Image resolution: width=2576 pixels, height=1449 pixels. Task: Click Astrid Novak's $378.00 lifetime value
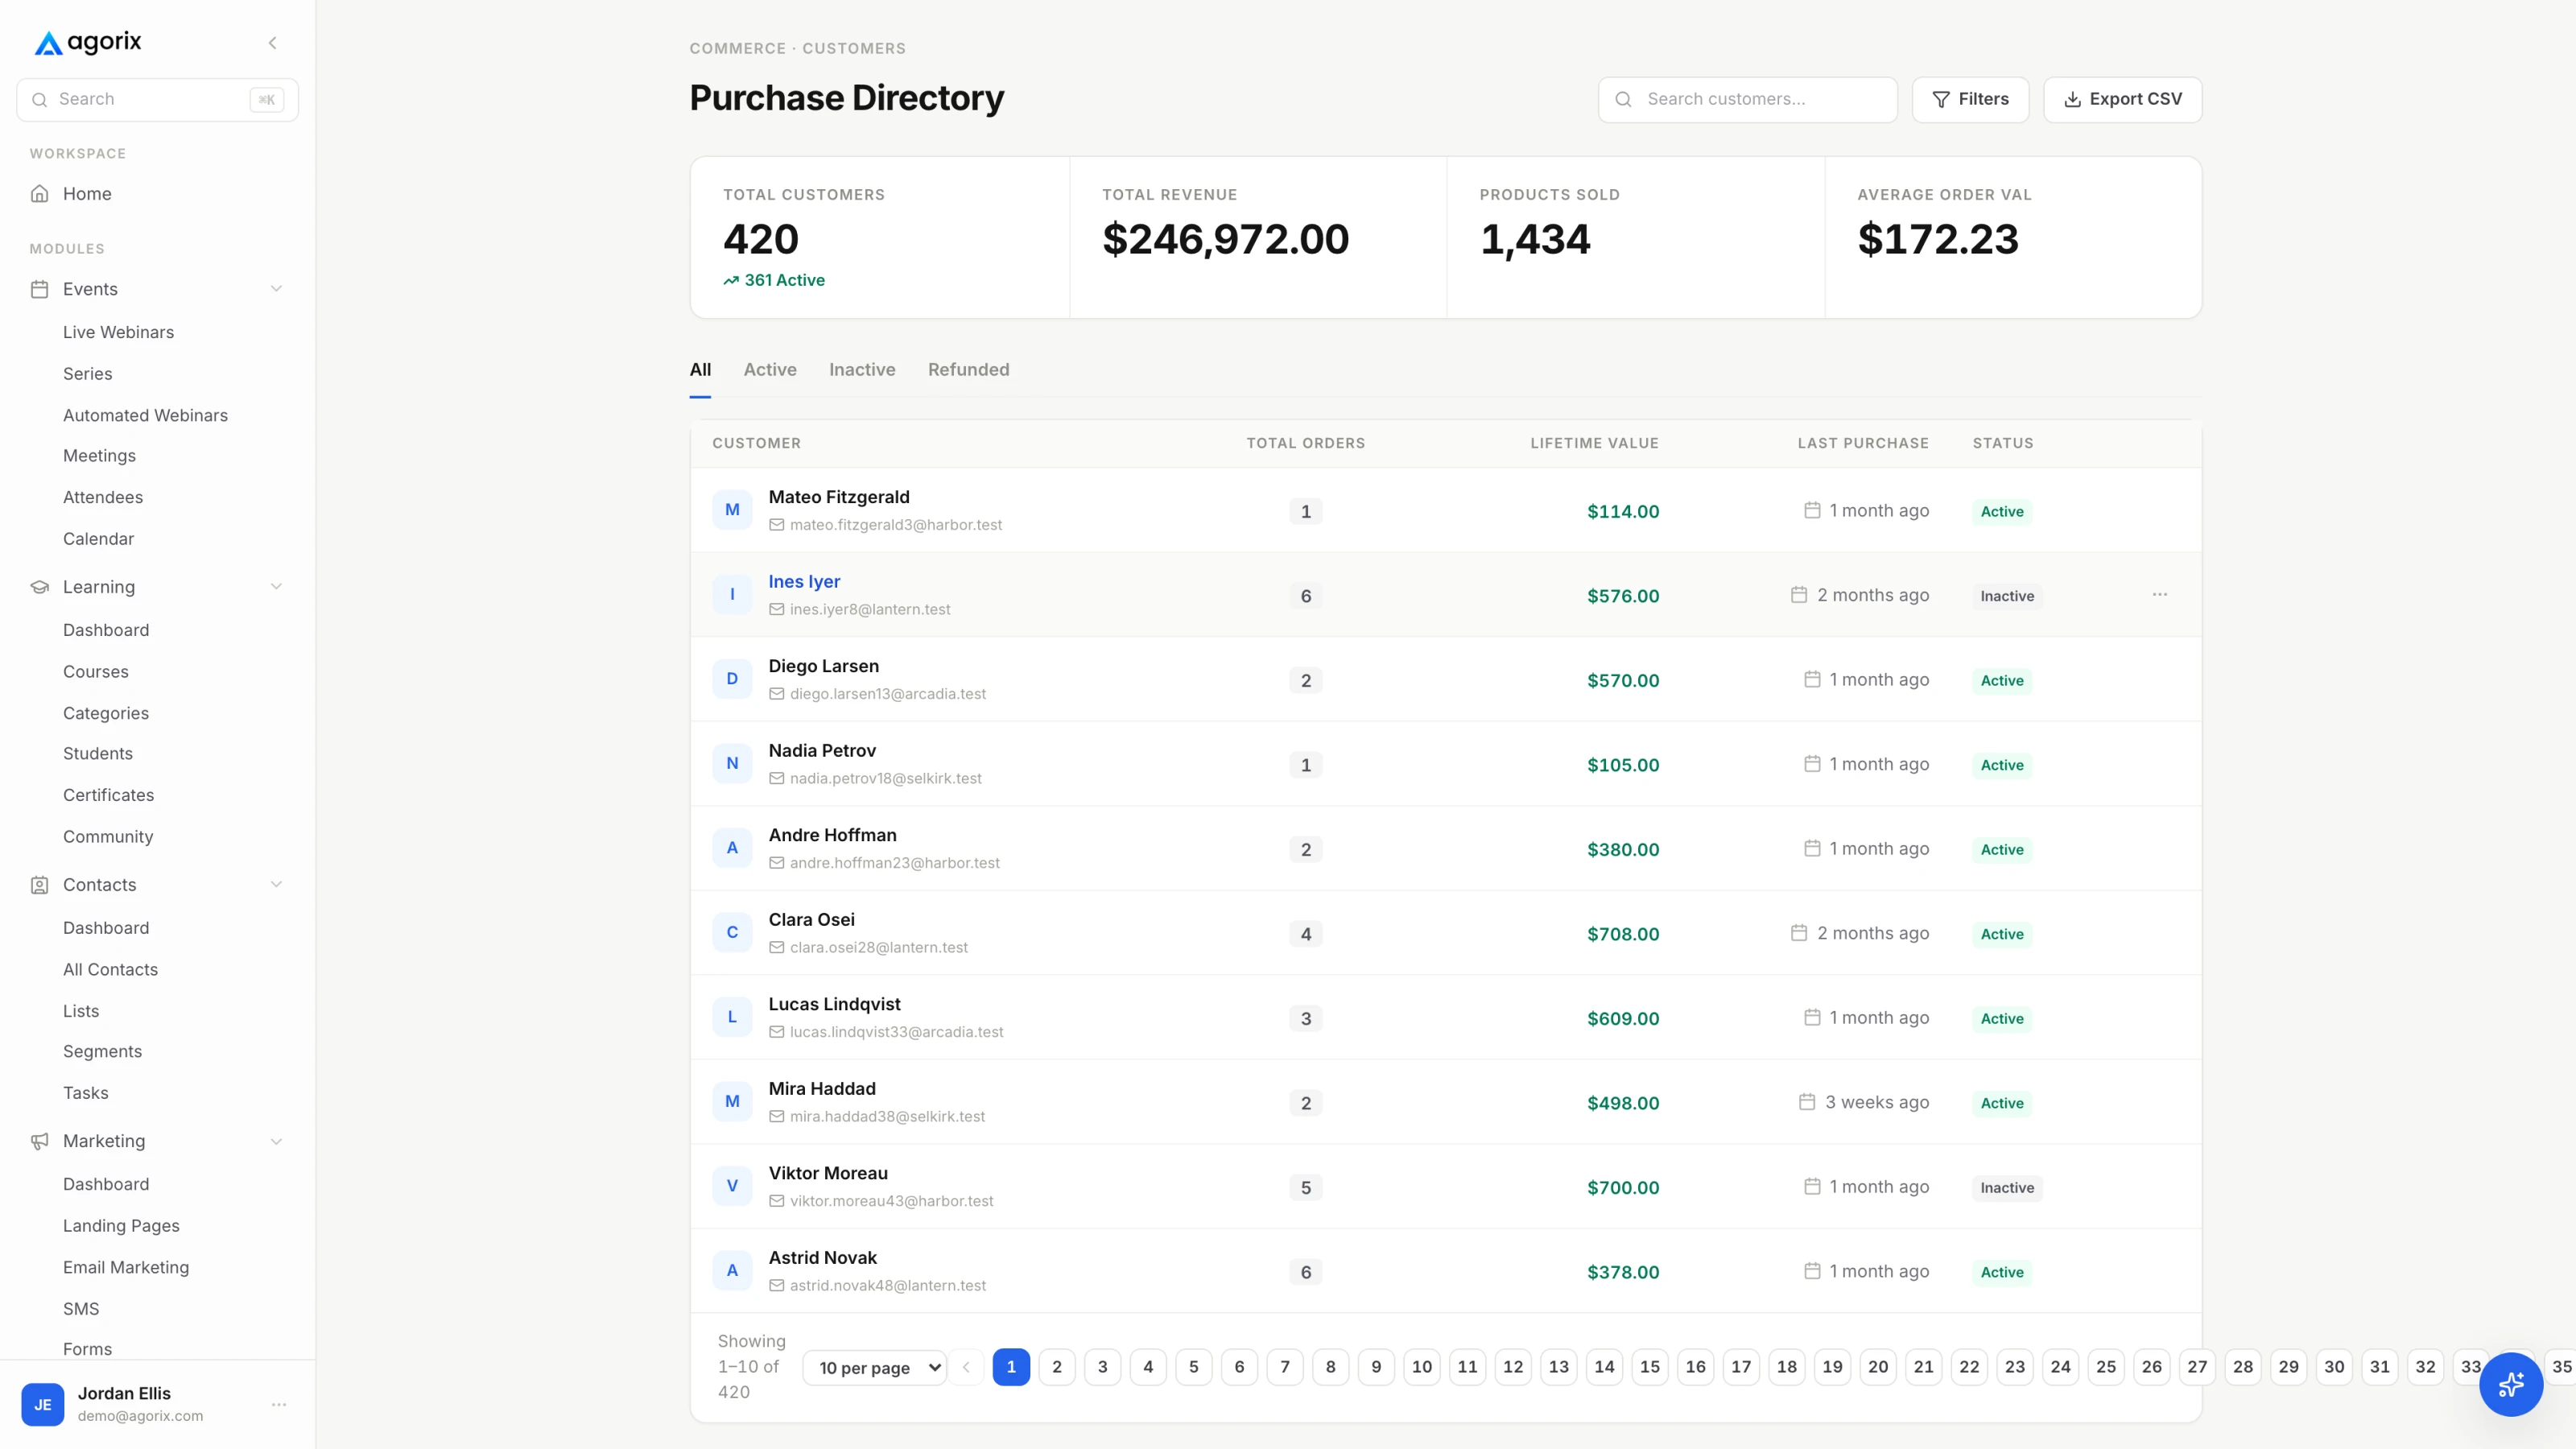click(1622, 1272)
